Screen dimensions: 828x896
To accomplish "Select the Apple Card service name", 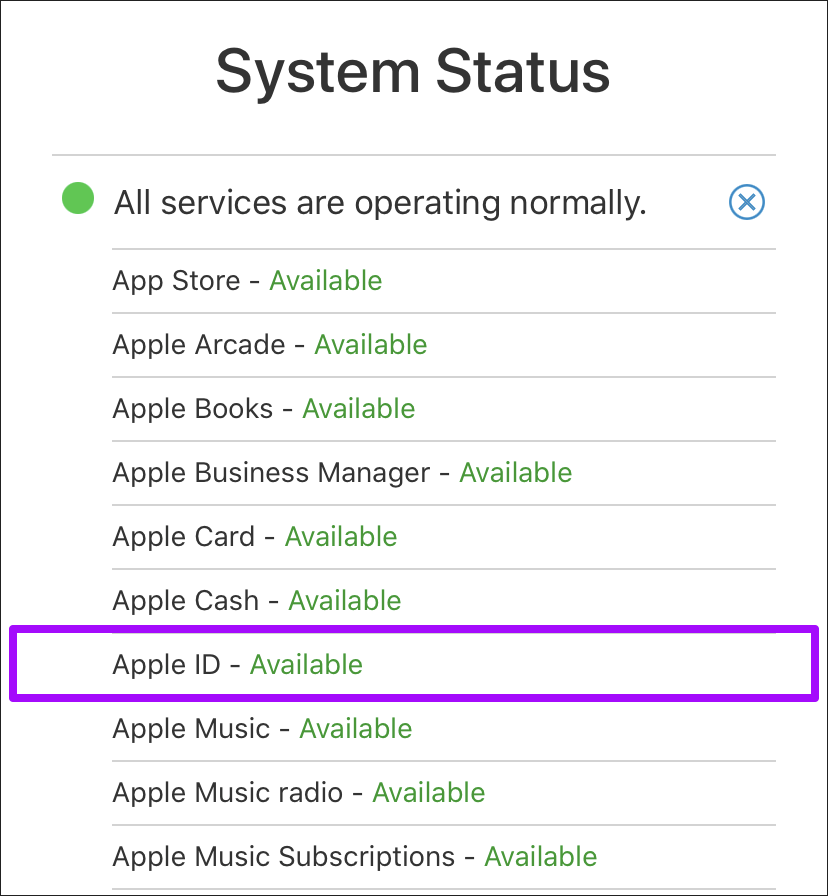I will pos(184,536).
